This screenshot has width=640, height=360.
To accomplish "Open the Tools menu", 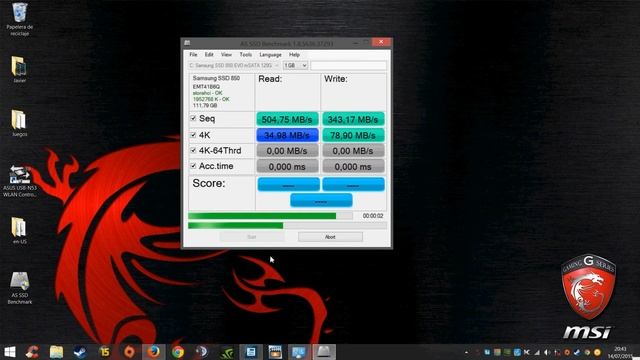I will click(246, 54).
